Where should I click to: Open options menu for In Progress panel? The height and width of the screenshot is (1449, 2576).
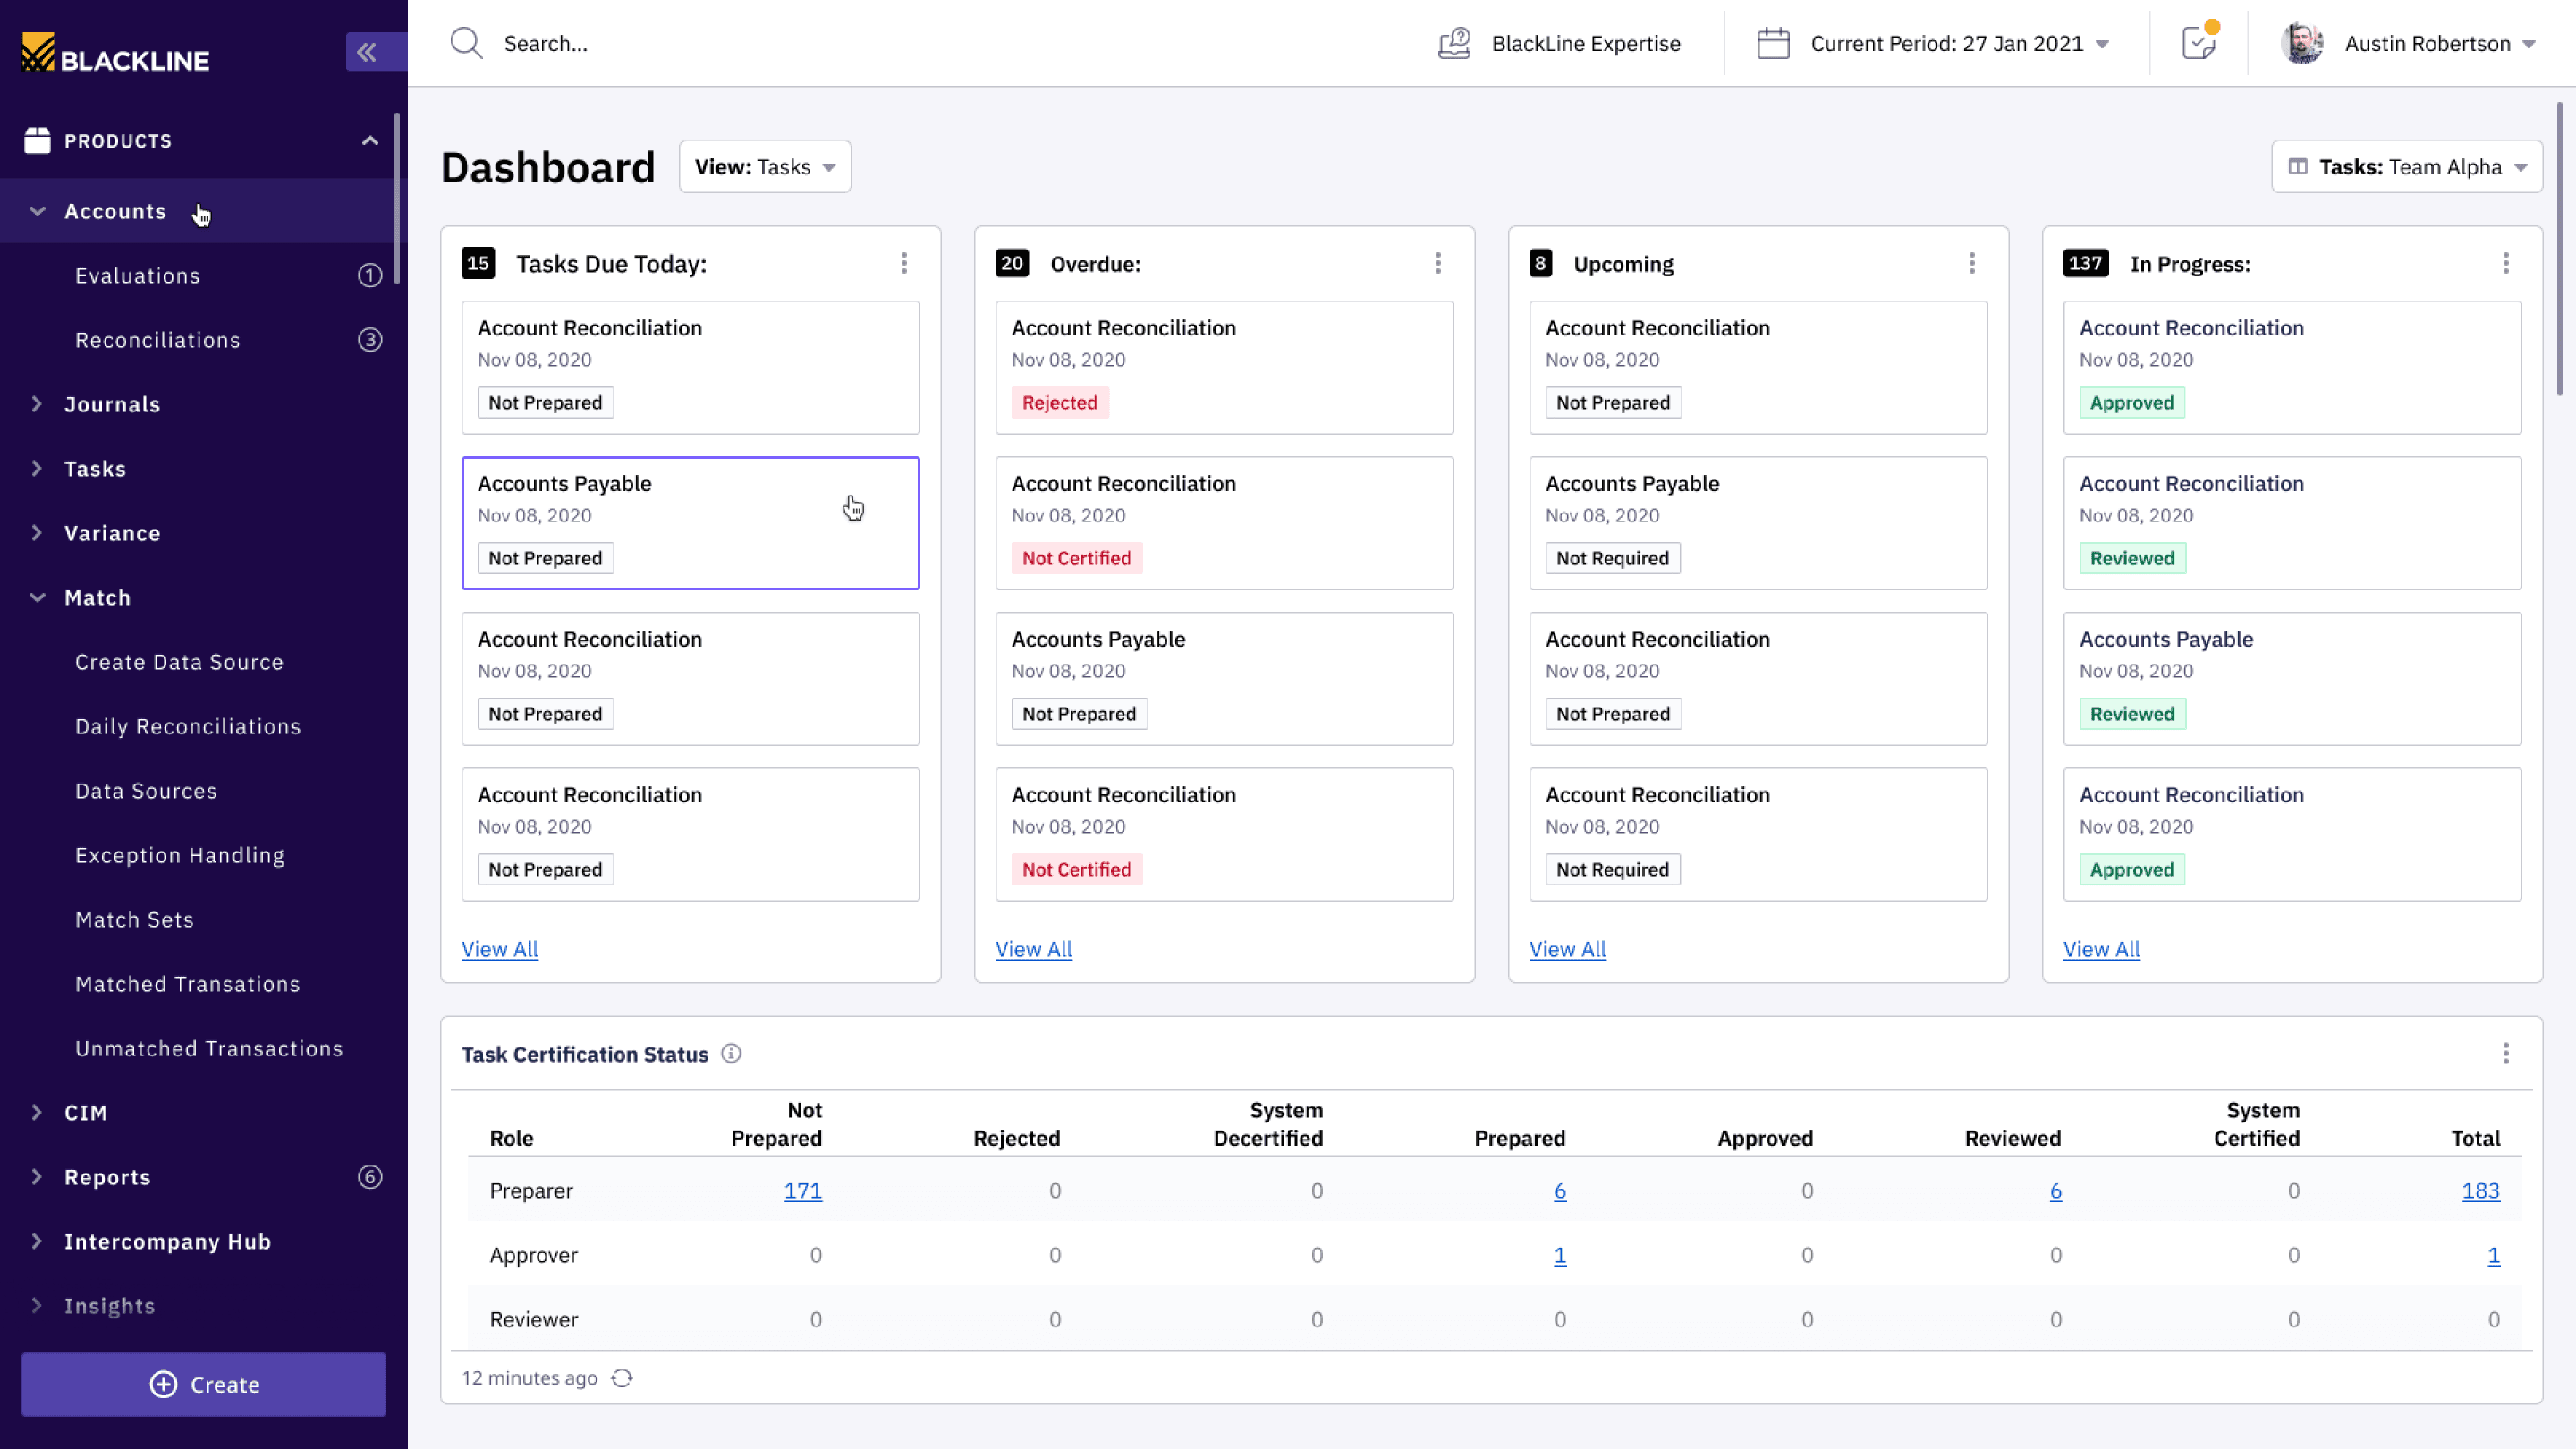pos(2505,263)
